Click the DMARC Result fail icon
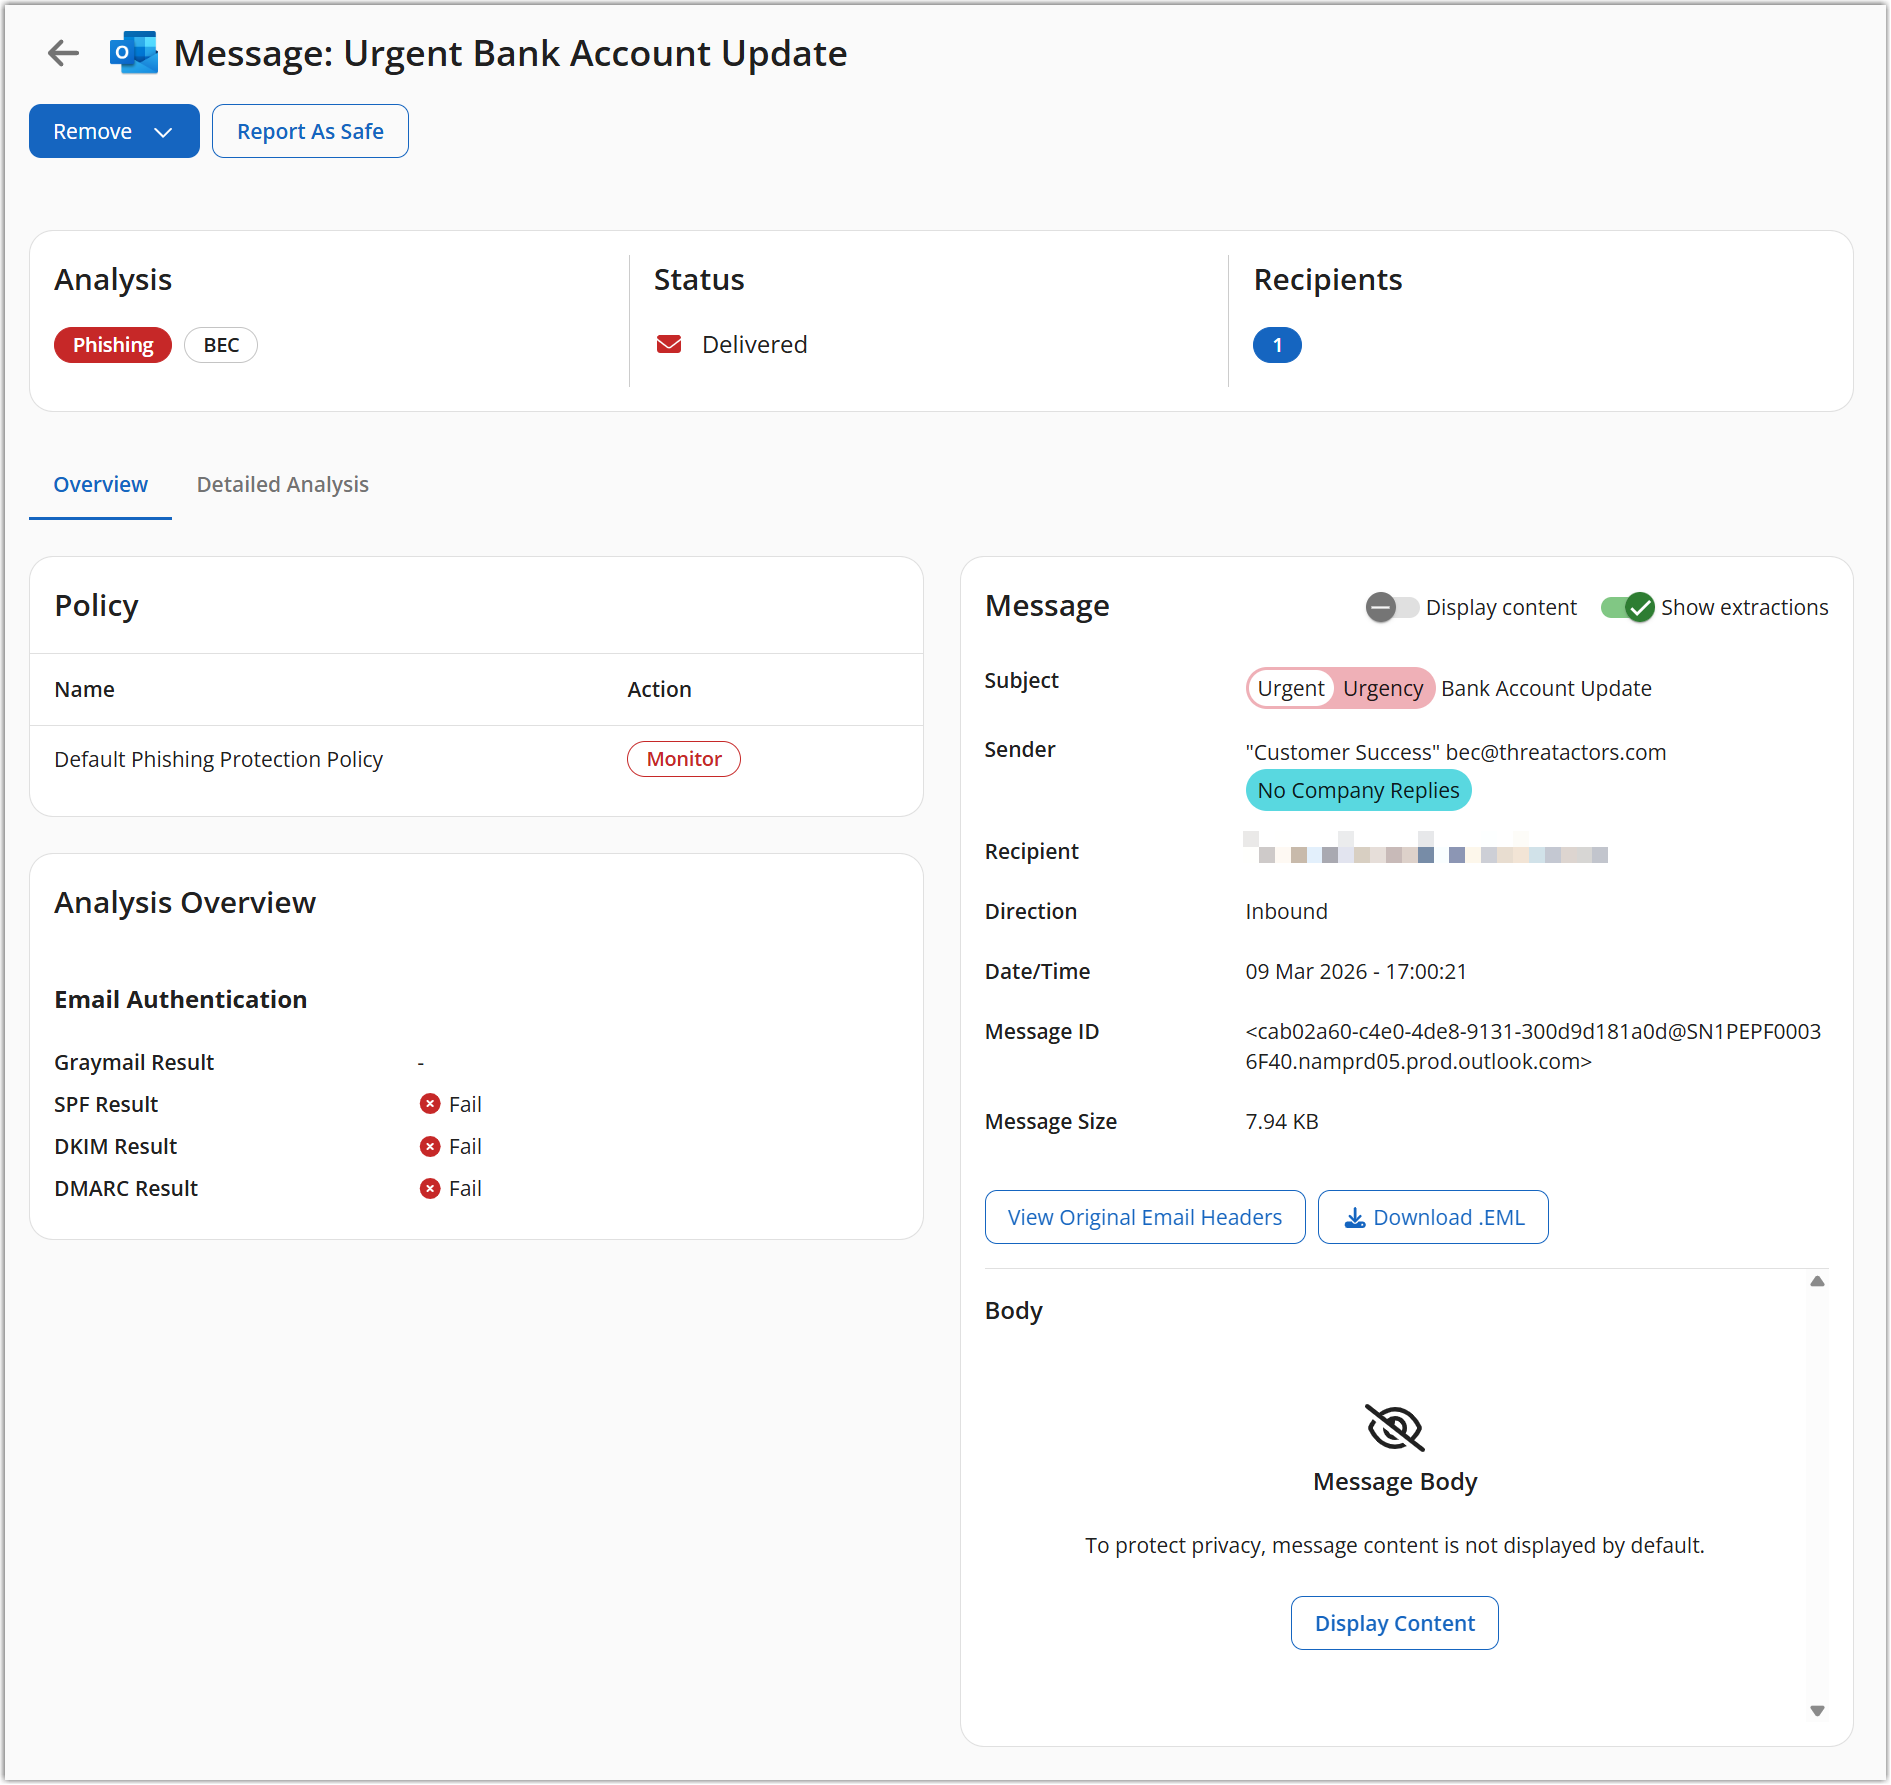1891x1785 pixels. (x=430, y=1188)
